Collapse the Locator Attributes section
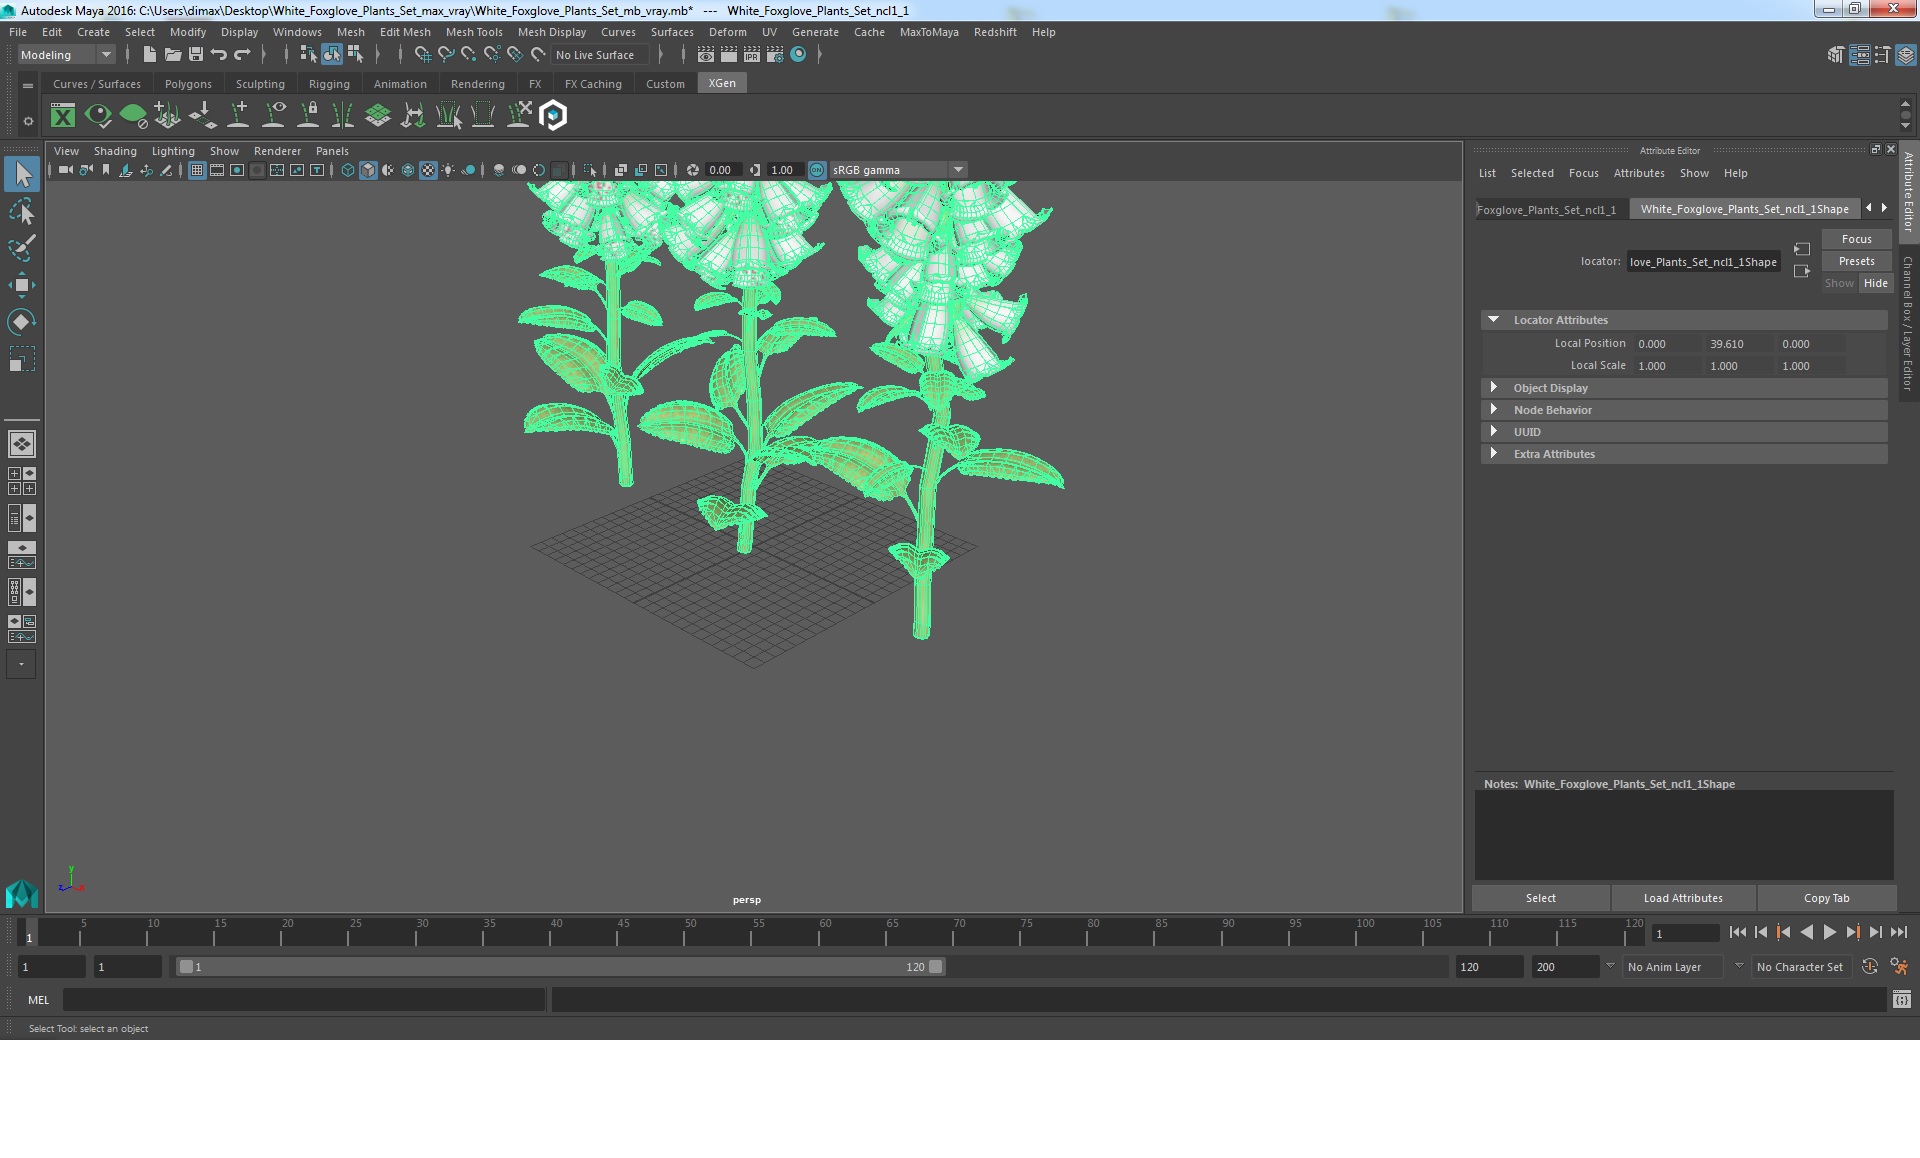This screenshot has height=1158, width=1920. click(x=1560, y=320)
